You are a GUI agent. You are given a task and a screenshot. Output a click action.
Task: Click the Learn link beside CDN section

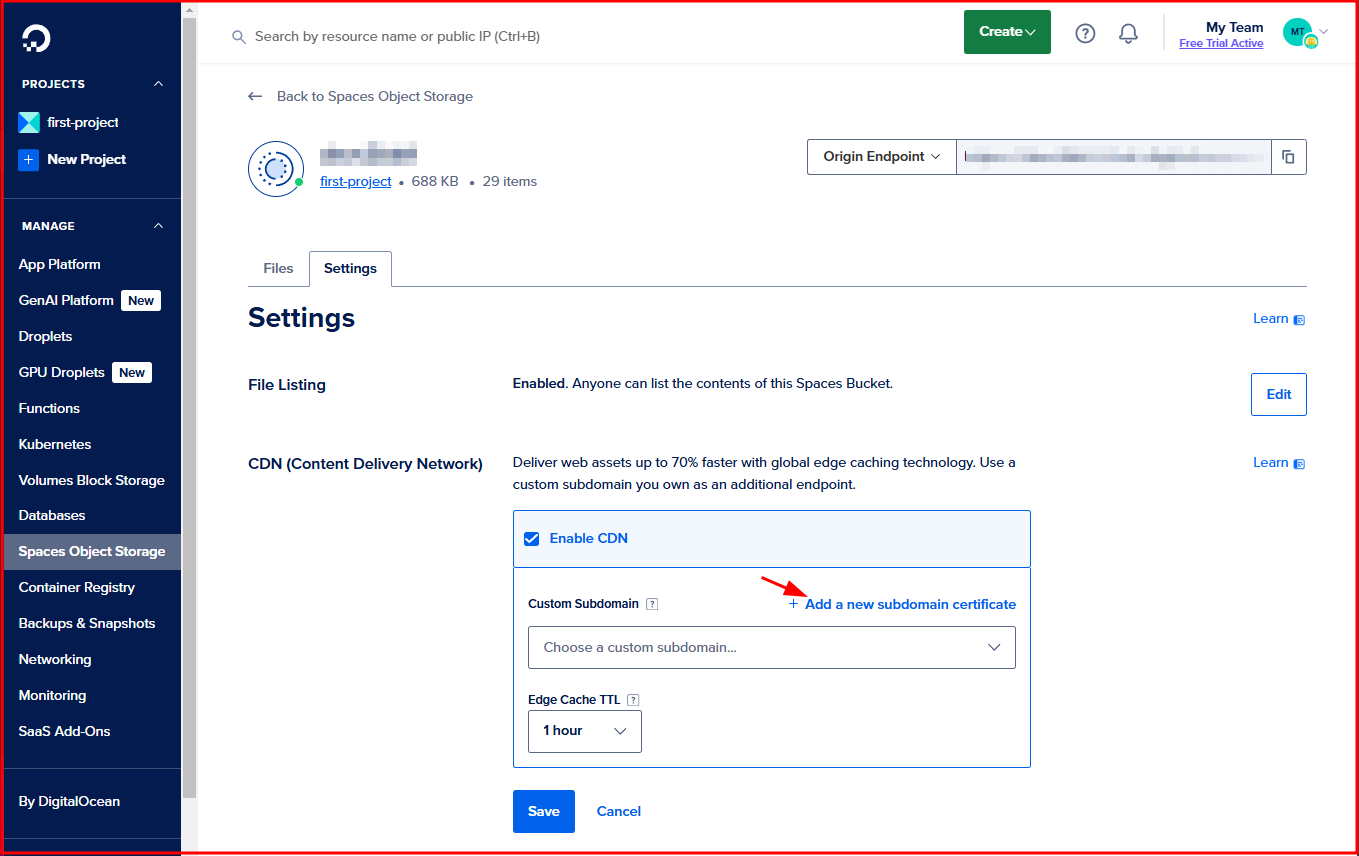1270,463
